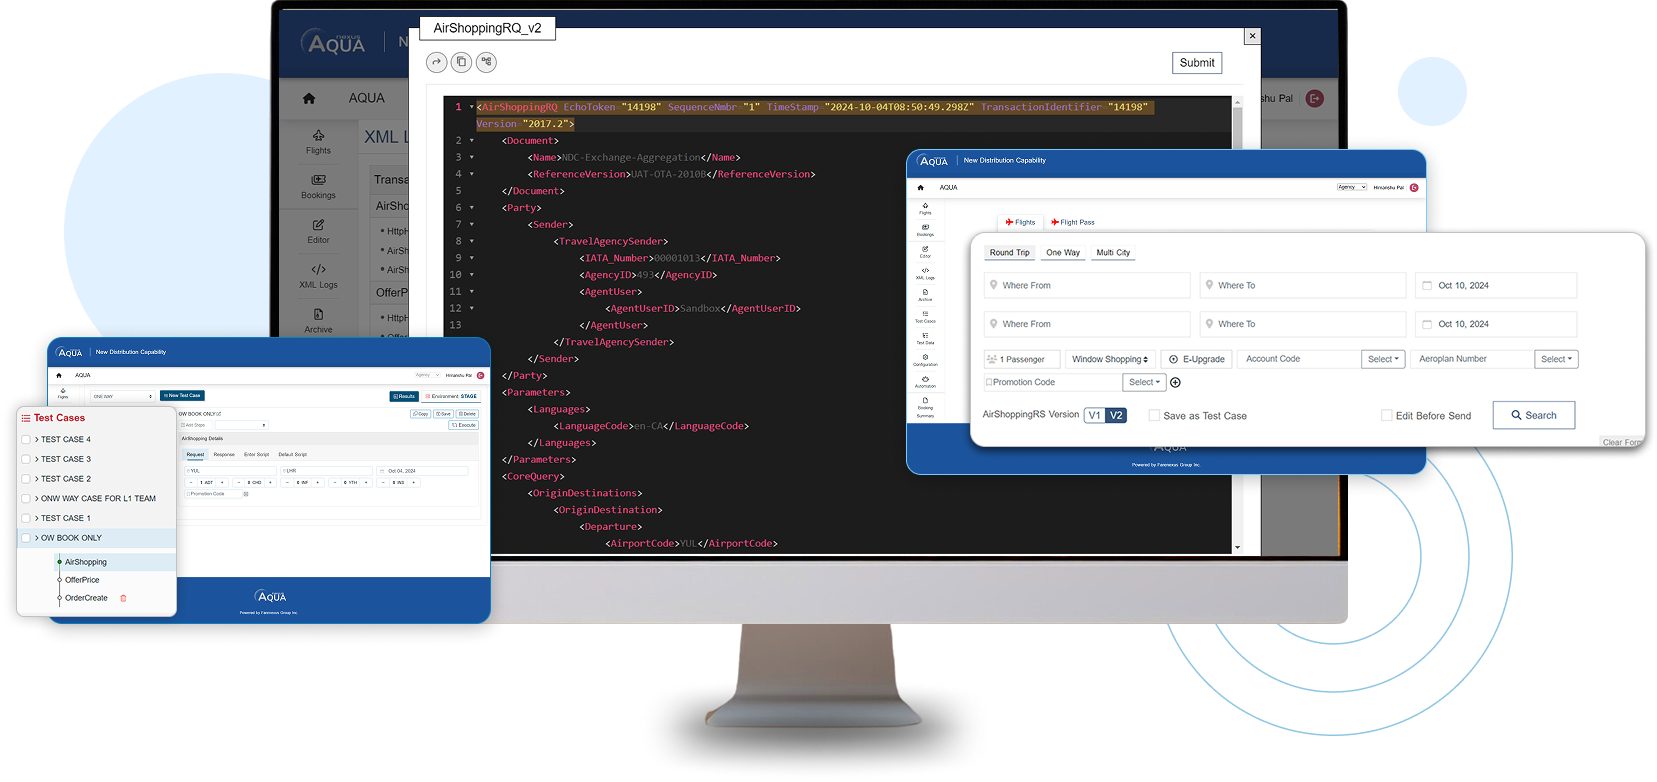Enable the Edit Before Send checkbox

coord(1386,415)
